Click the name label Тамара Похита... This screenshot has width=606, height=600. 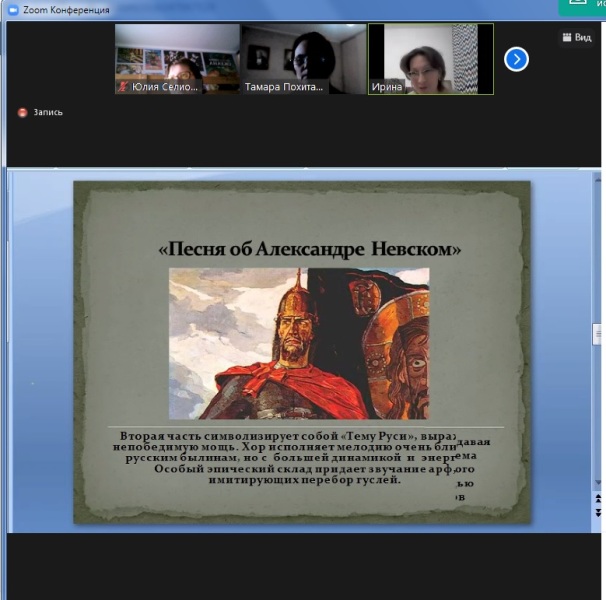(284, 87)
